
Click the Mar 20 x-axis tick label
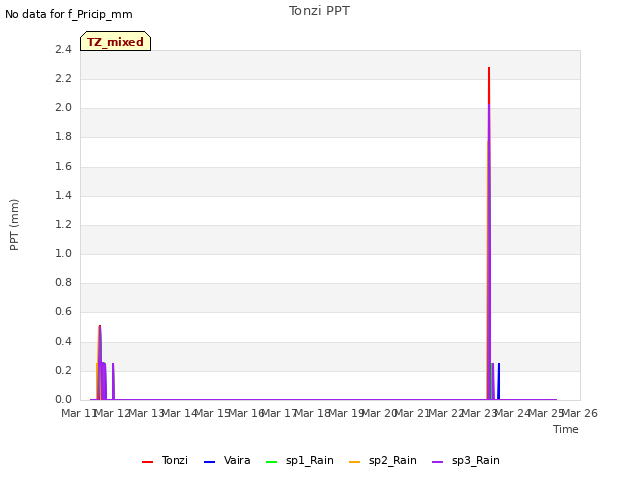pos(379,413)
